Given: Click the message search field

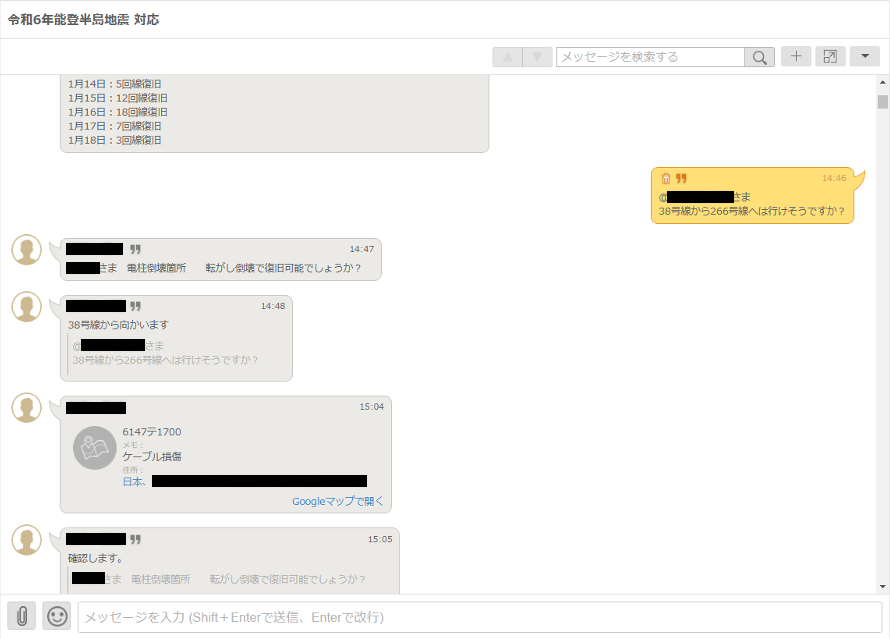Looking at the screenshot, I should [x=650, y=57].
